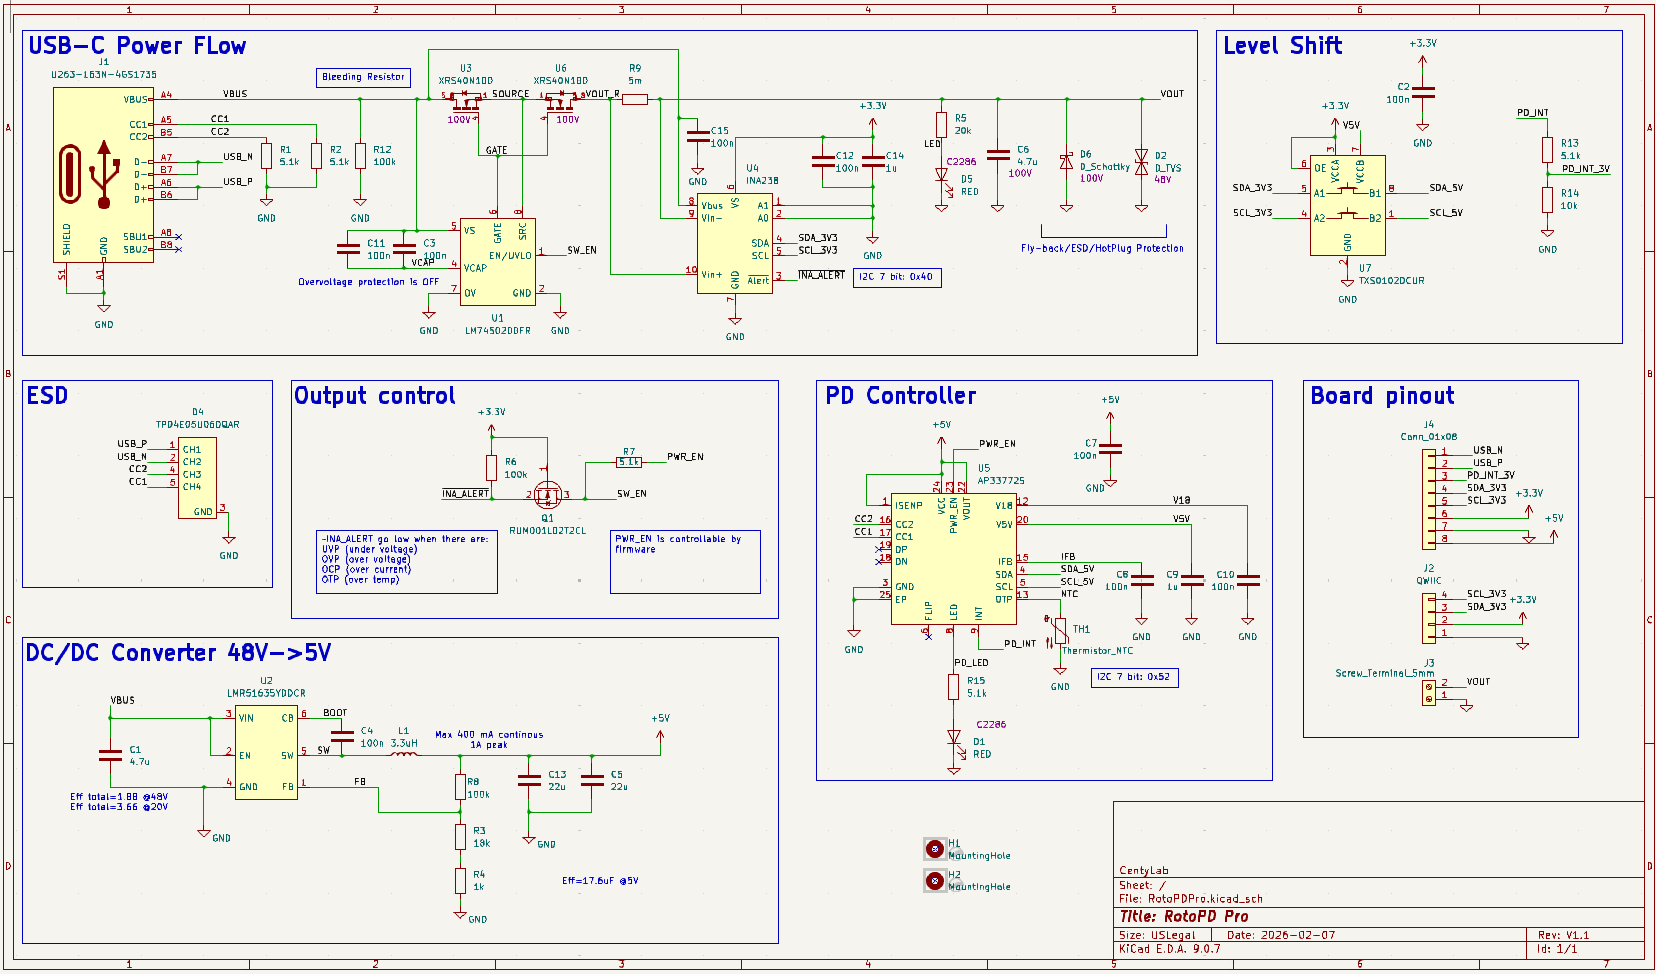This screenshot has width=1656, height=974.
Task: Click the R9 5m shunt resistor
Action: point(635,99)
